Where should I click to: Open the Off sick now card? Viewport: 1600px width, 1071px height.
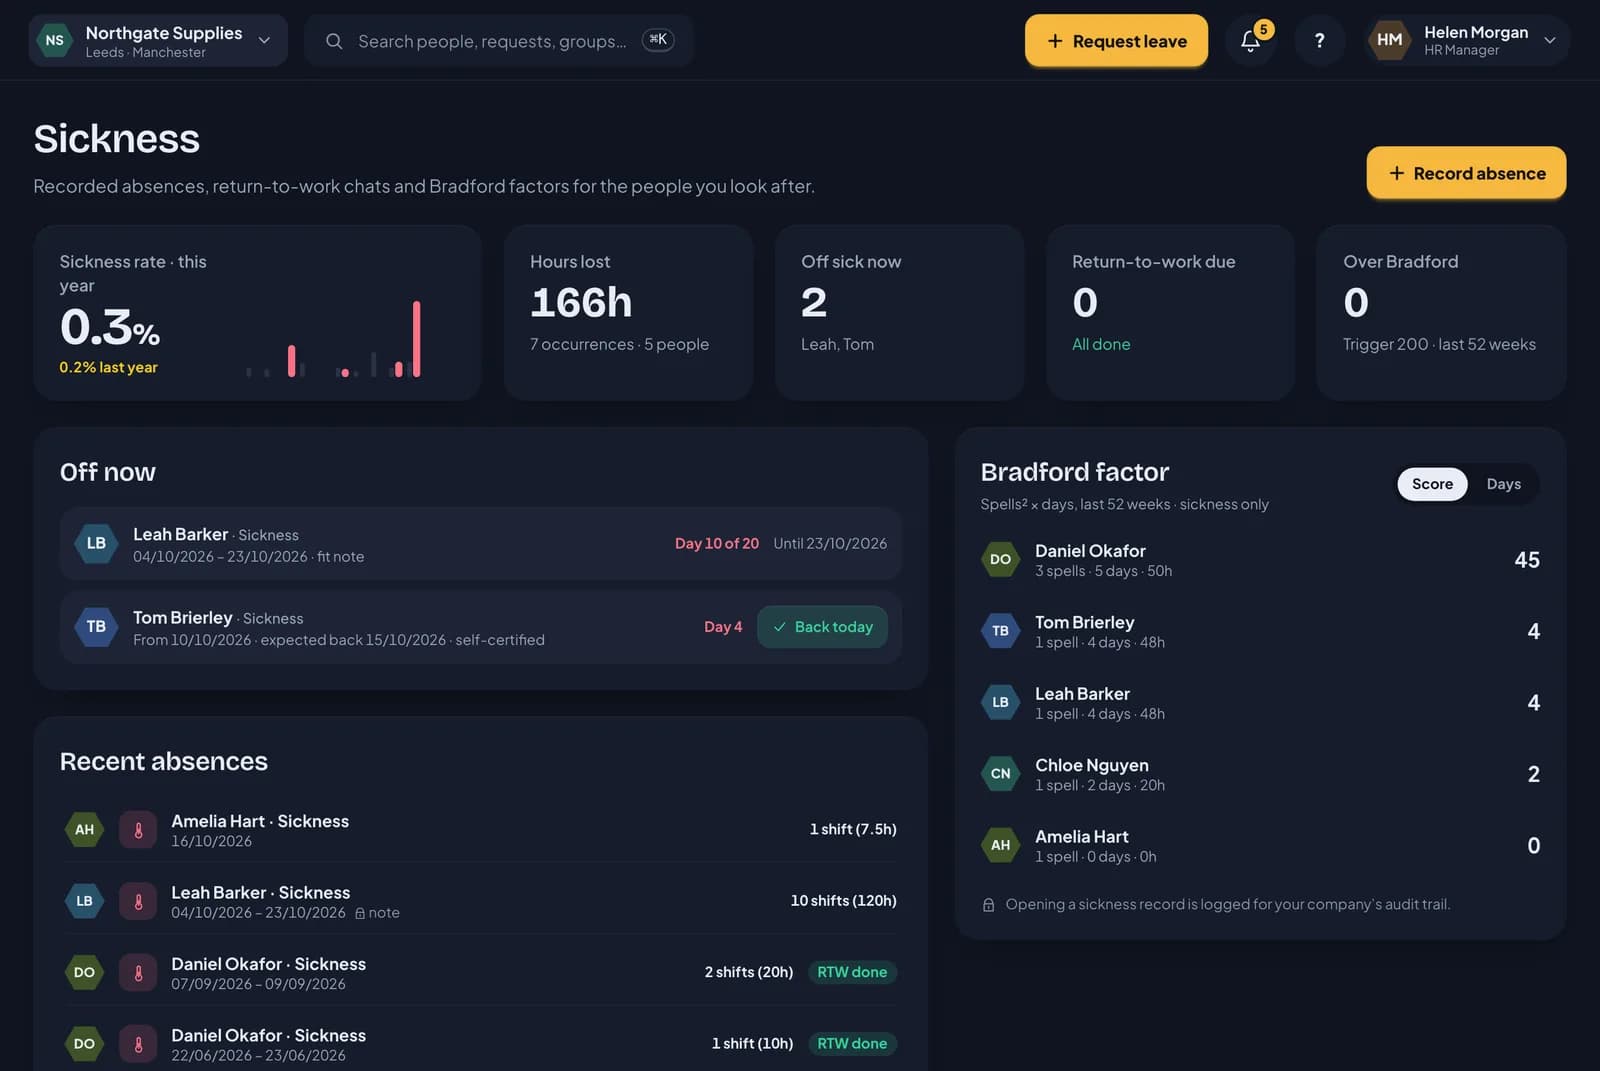tap(899, 313)
